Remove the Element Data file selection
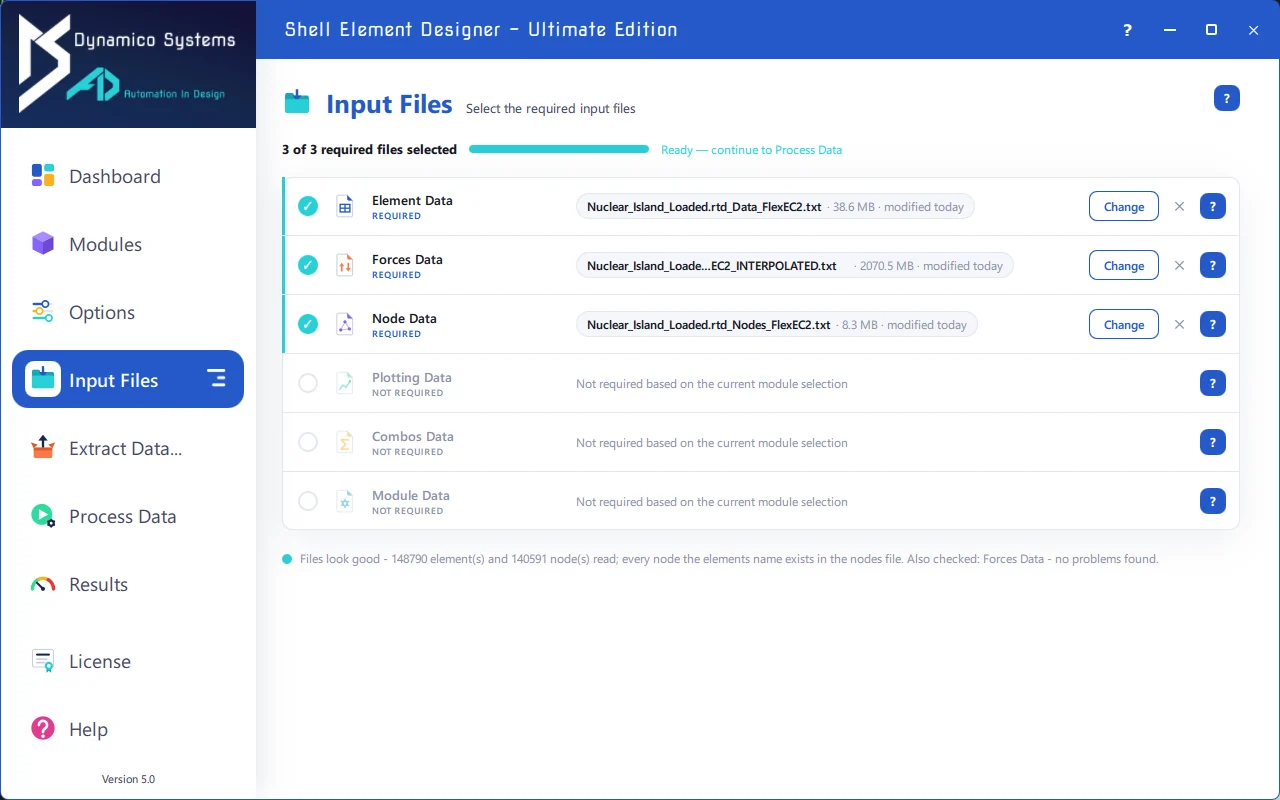The height and width of the screenshot is (800, 1280). tap(1179, 207)
